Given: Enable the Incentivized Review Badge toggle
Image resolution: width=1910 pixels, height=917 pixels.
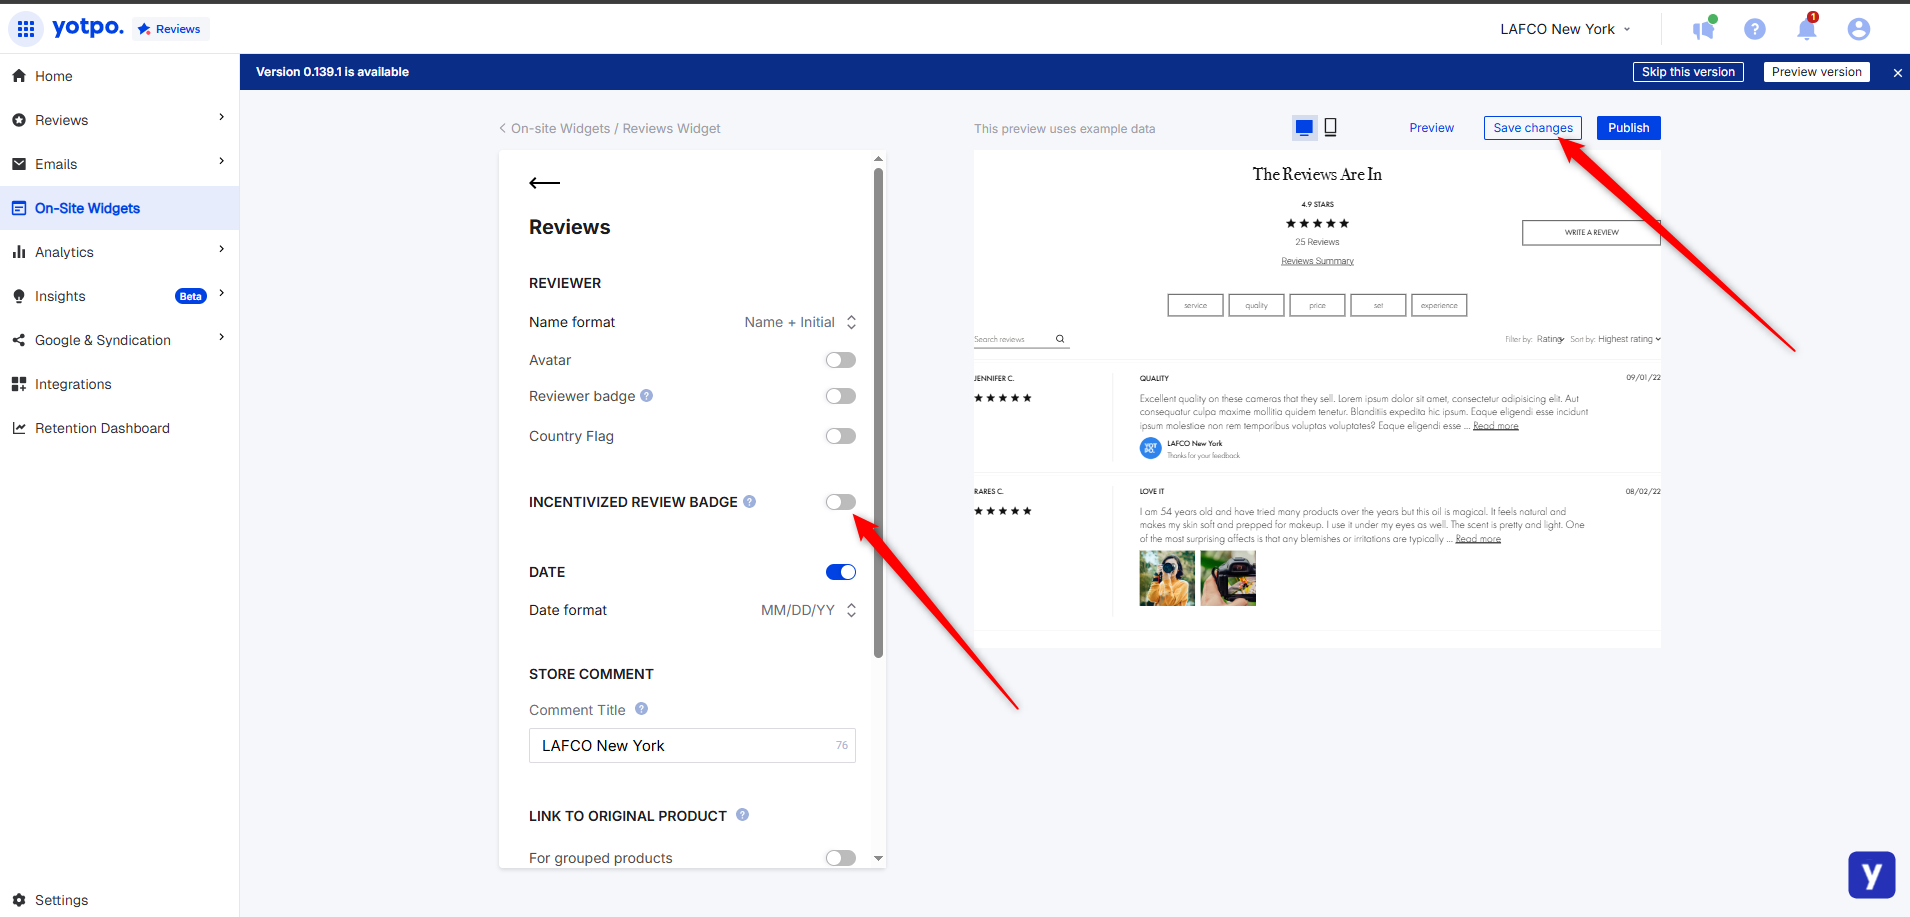Looking at the screenshot, I should pos(841,502).
